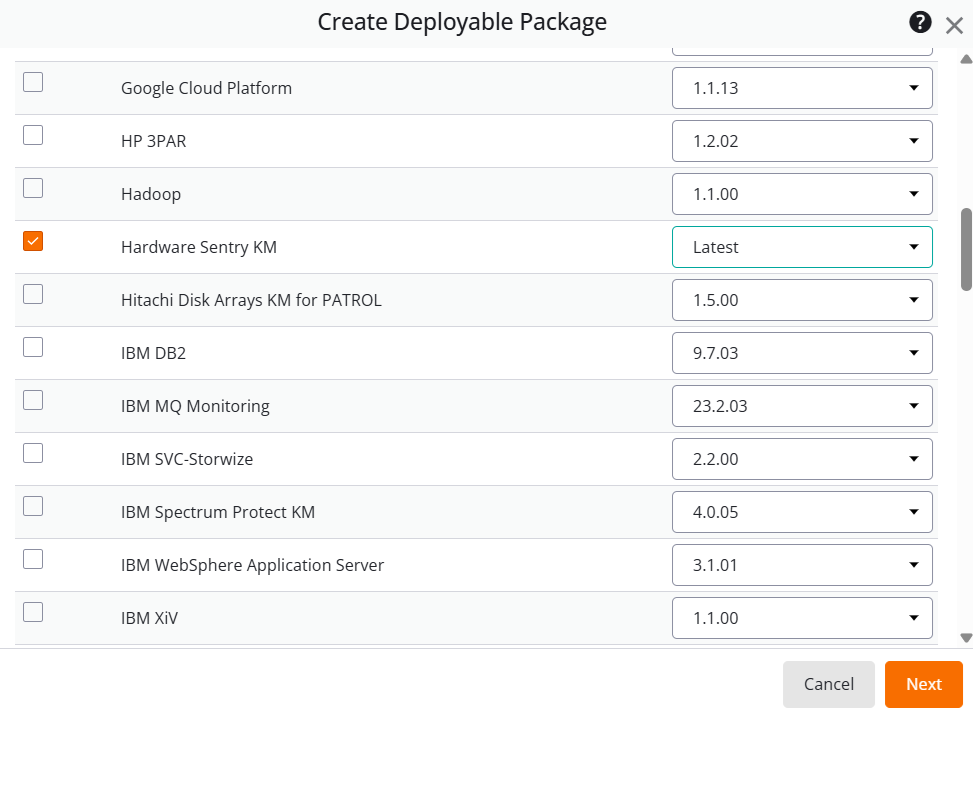Click the Cancel button

[x=828, y=684]
